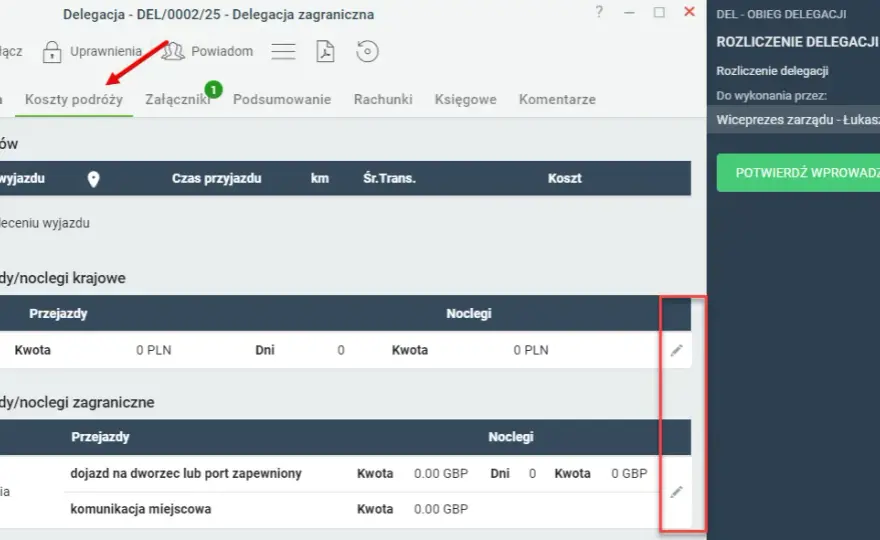Image resolution: width=880 pixels, height=540 pixels.
Task: Click dojazd na dworzec lub port zapewniony
Action: pyautogui.click(x=186, y=473)
